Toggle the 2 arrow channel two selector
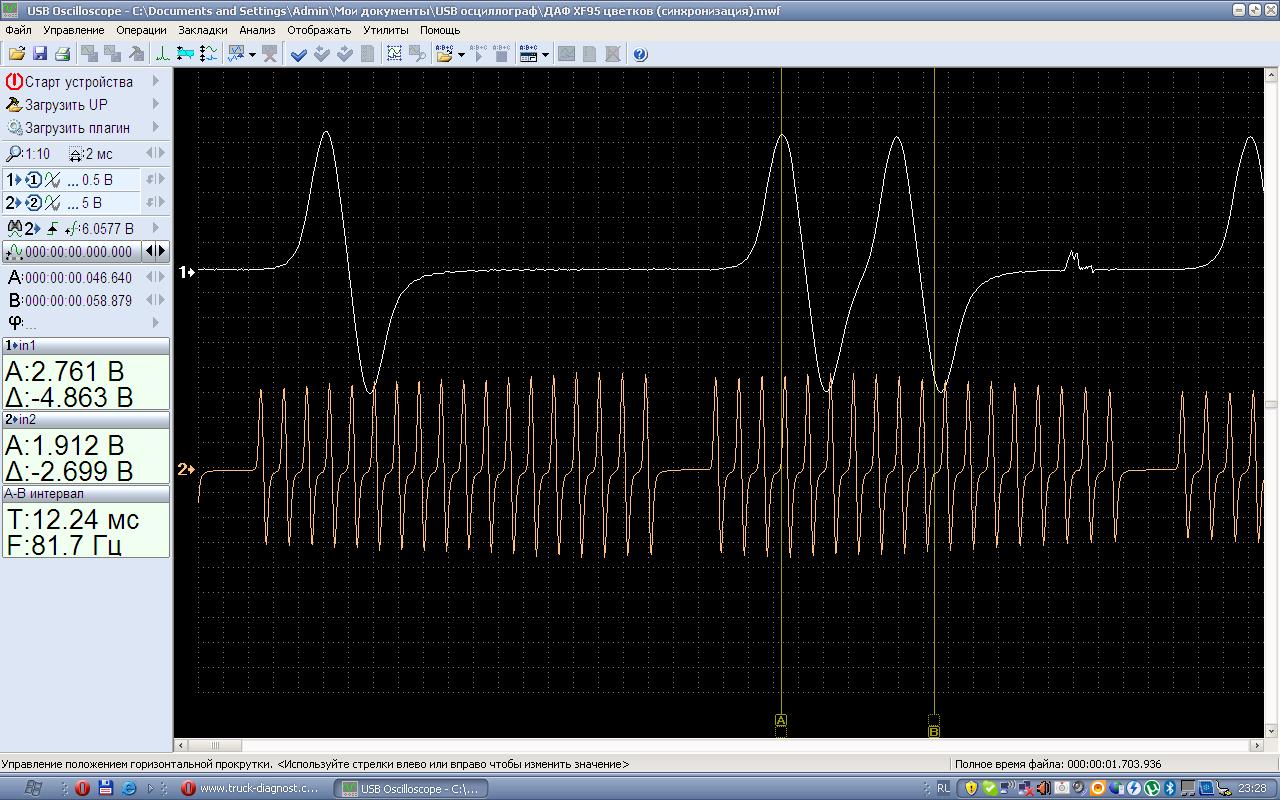Image resolution: width=1280 pixels, height=800 pixels. point(13,203)
